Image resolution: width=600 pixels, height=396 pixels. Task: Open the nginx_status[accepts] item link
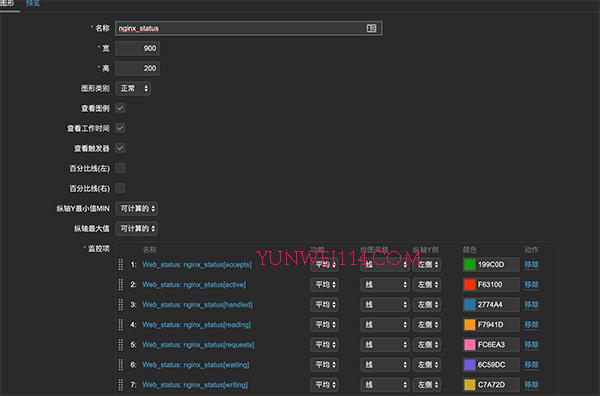[197, 265]
